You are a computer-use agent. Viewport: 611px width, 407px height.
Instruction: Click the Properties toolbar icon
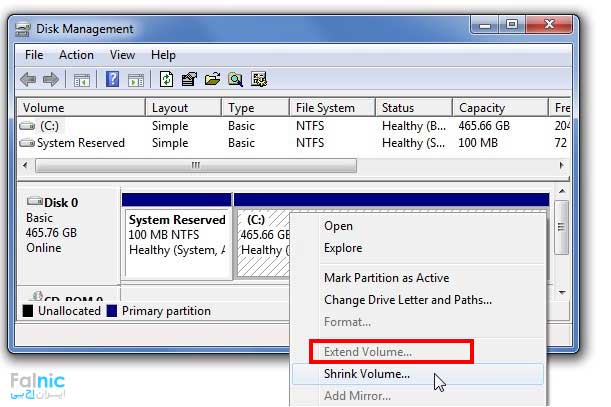pos(189,79)
